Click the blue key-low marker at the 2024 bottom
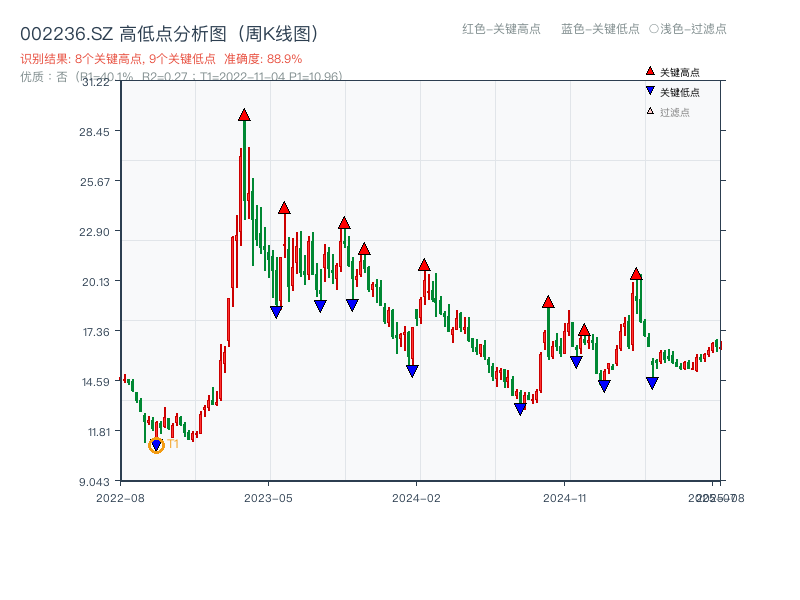The width and height of the screenshot is (800, 600). tap(519, 408)
